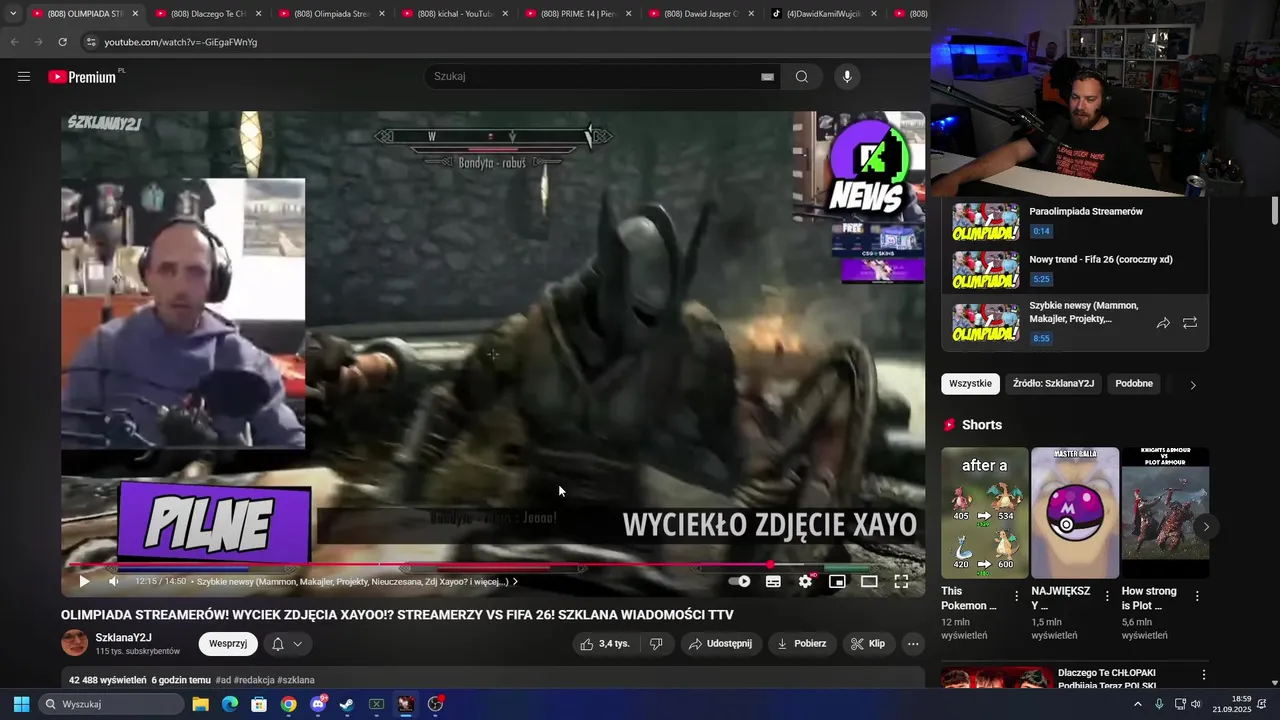Open more actions three-dot menu under video
Viewport: 1280px width, 720px height.
(913, 644)
